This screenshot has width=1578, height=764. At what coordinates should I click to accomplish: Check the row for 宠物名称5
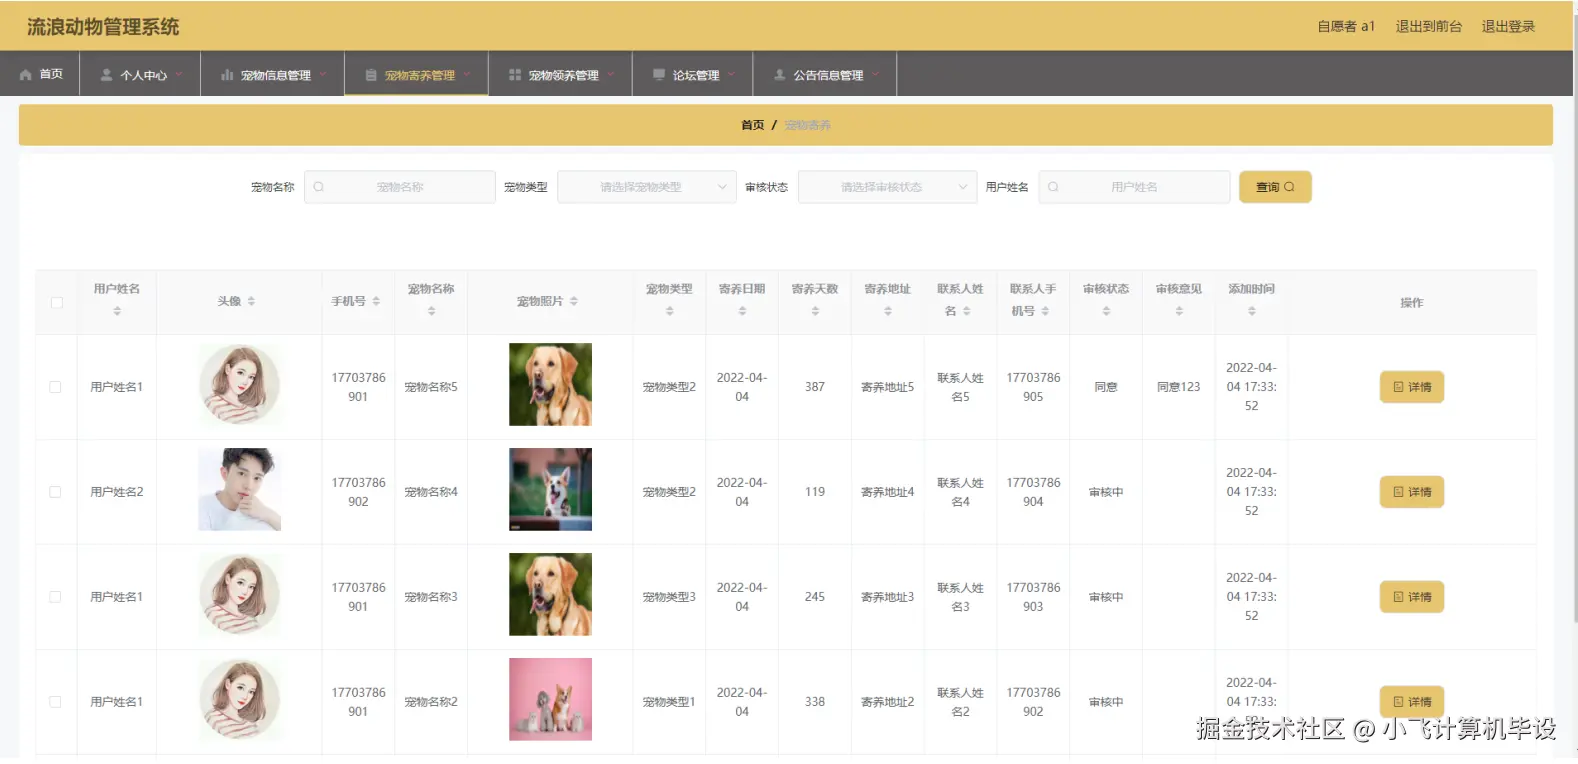pos(55,387)
